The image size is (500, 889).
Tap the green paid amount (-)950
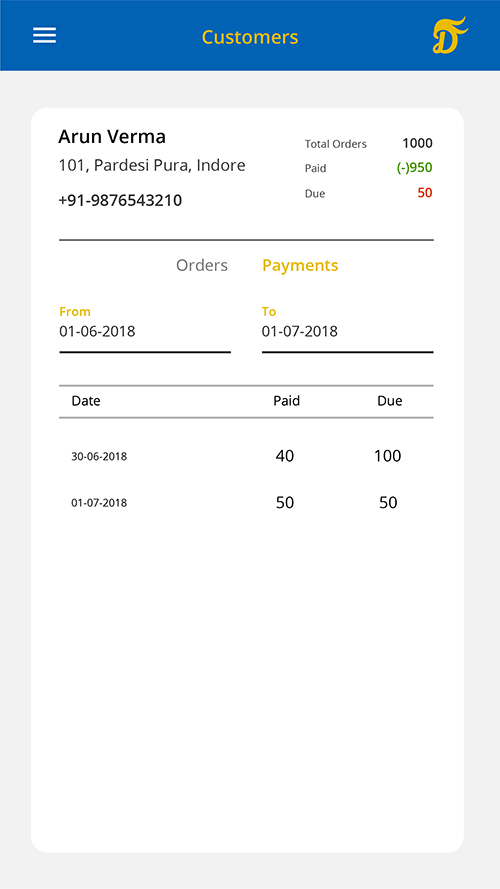click(414, 168)
